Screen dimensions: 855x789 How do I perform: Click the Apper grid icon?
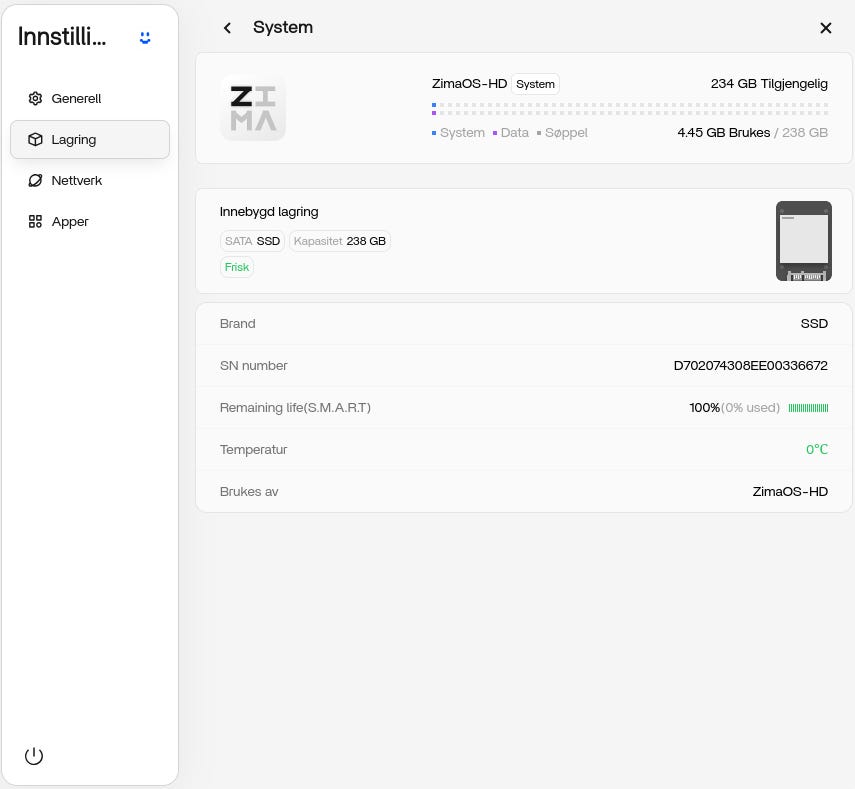point(35,221)
